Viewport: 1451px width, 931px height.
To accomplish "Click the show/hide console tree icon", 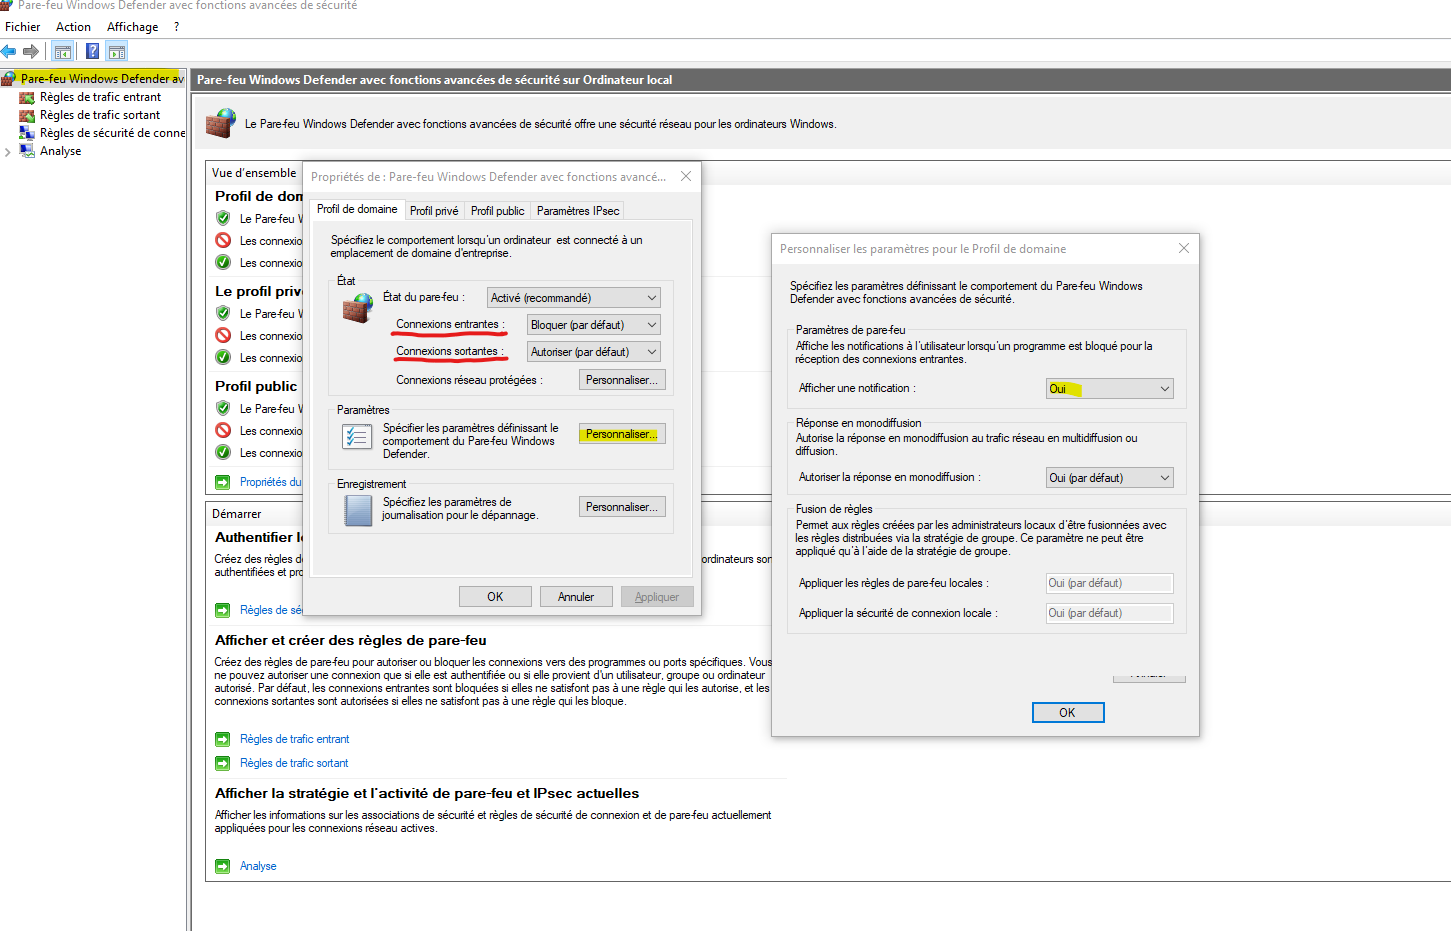I will (63, 51).
